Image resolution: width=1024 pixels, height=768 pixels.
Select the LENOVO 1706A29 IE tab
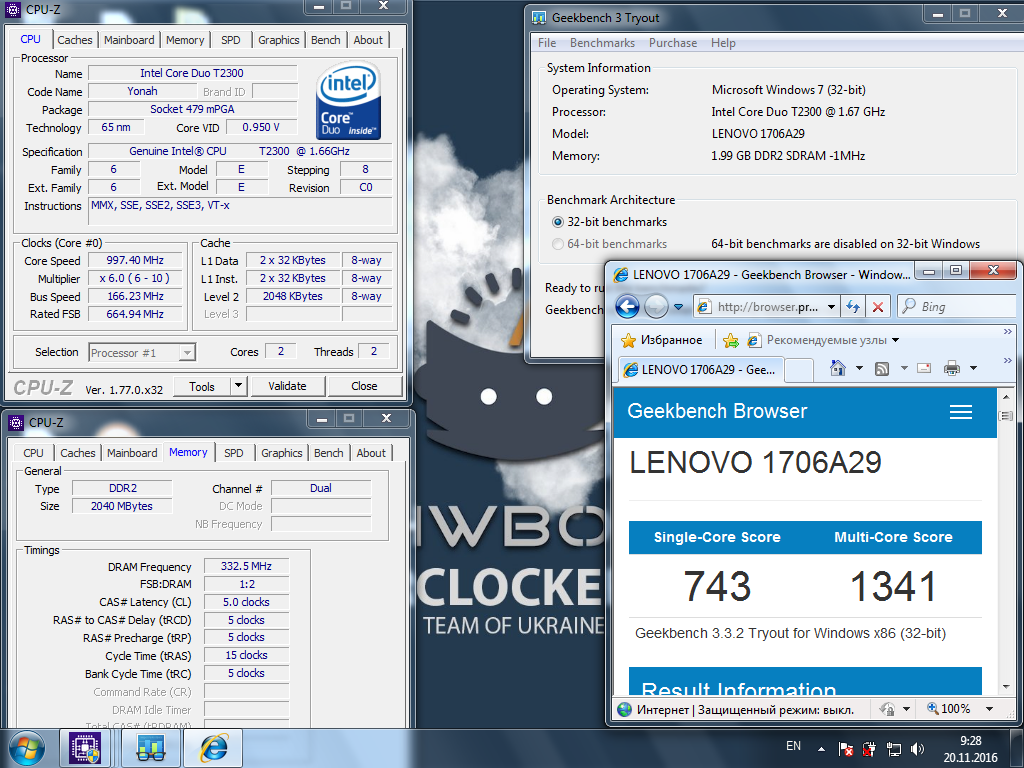click(x=701, y=370)
